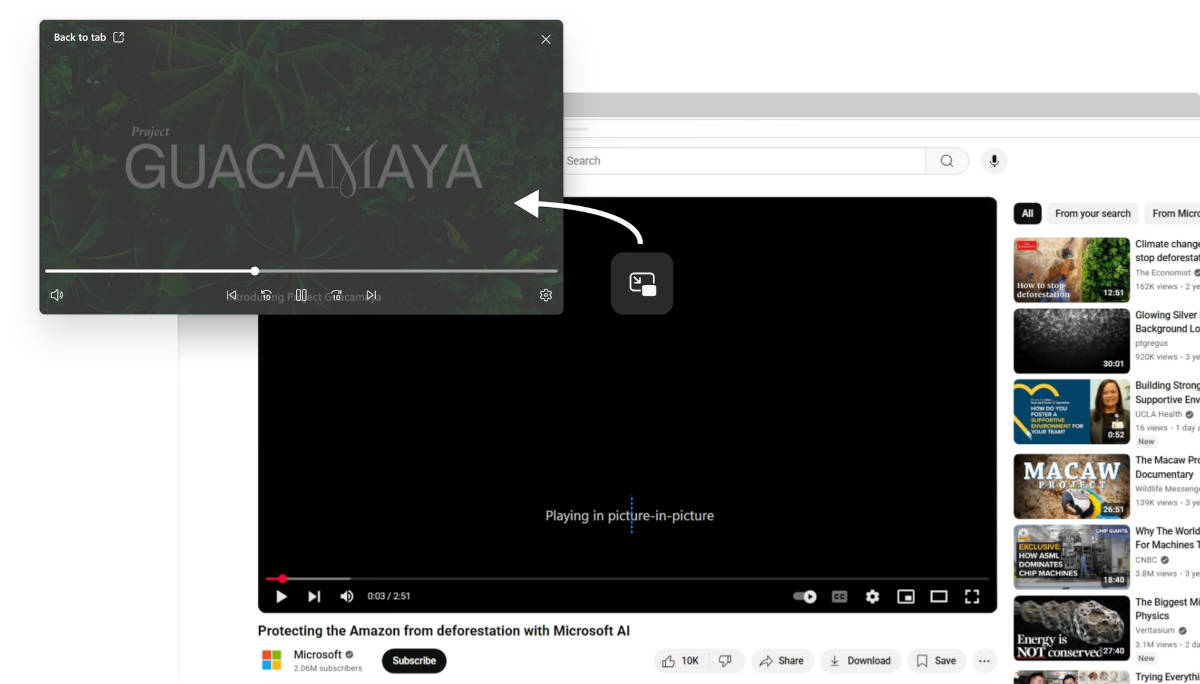Open The Economist channel name
This screenshot has height=684, width=1200.
pos(1163,273)
